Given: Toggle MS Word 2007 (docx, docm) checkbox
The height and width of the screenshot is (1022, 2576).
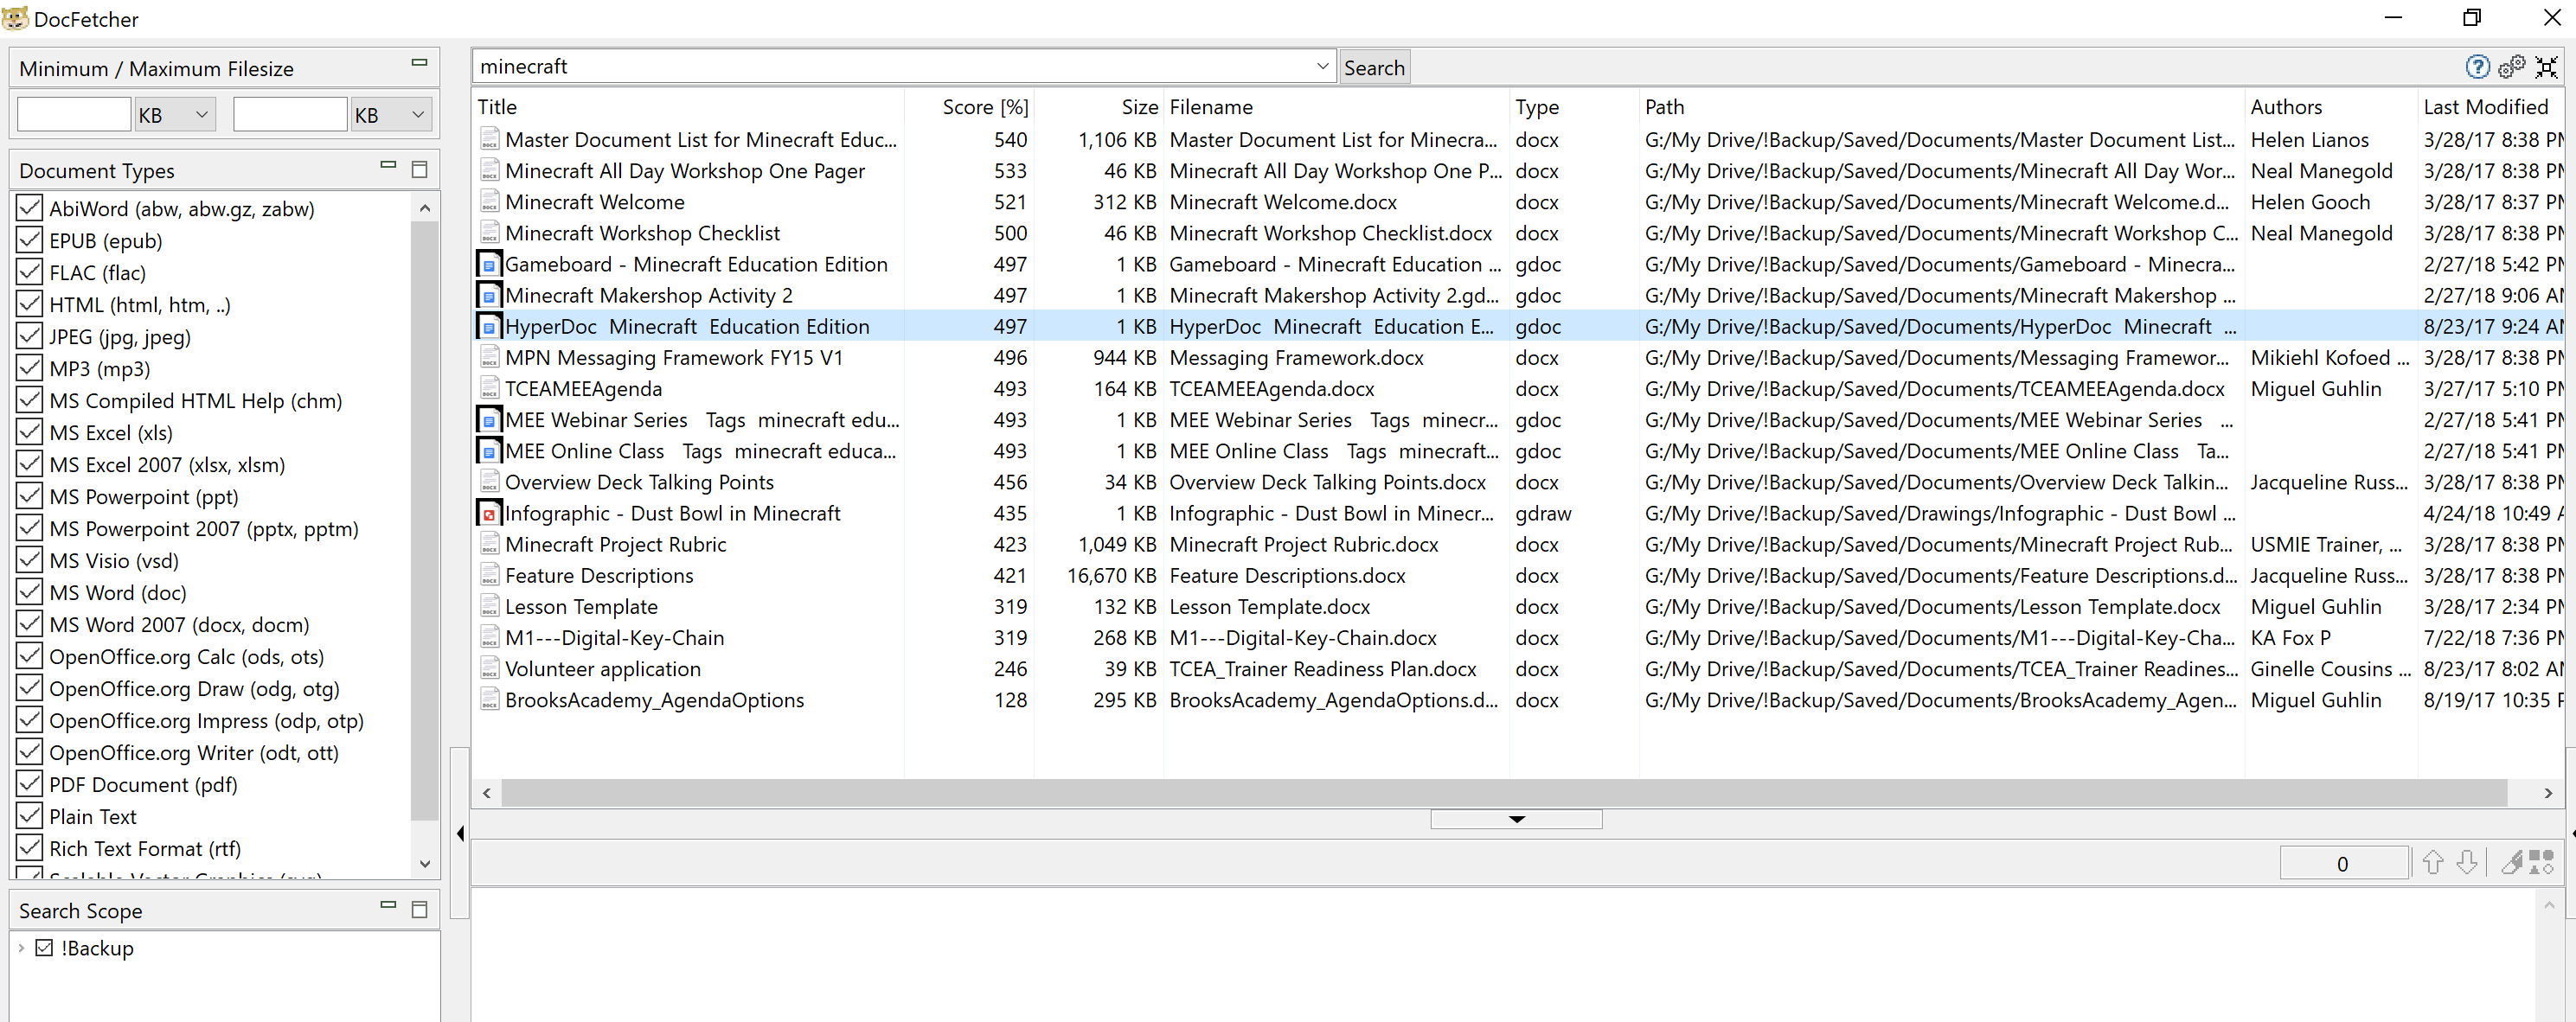Looking at the screenshot, I should [30, 624].
